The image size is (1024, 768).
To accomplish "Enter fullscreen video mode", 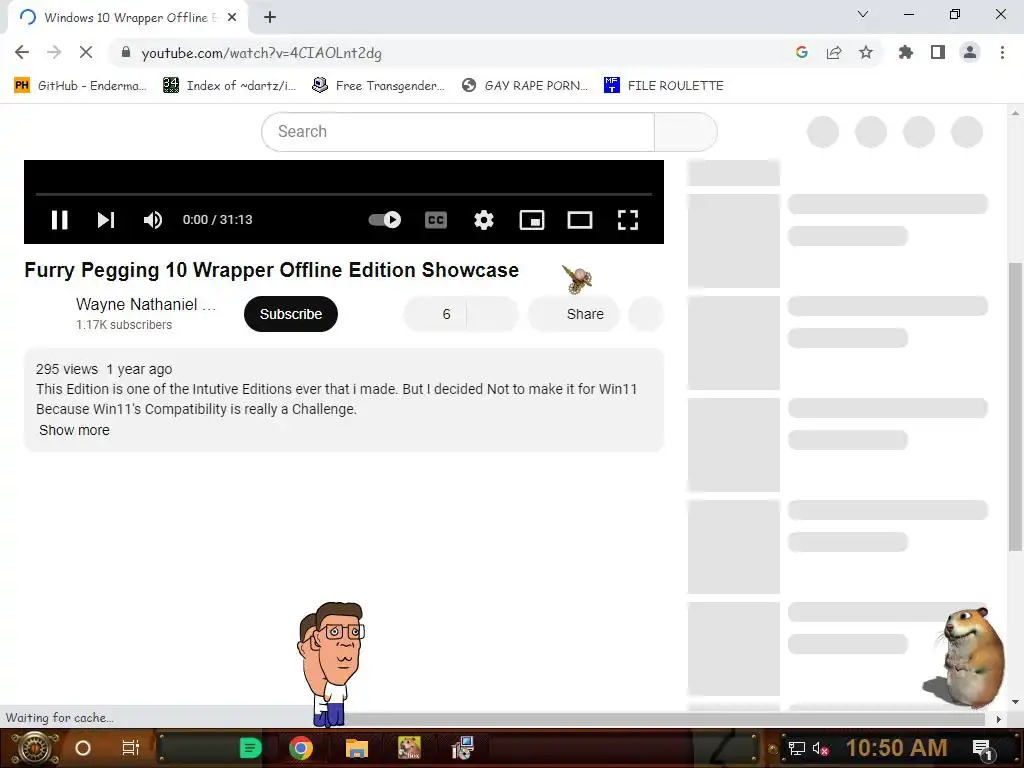I will [628, 220].
